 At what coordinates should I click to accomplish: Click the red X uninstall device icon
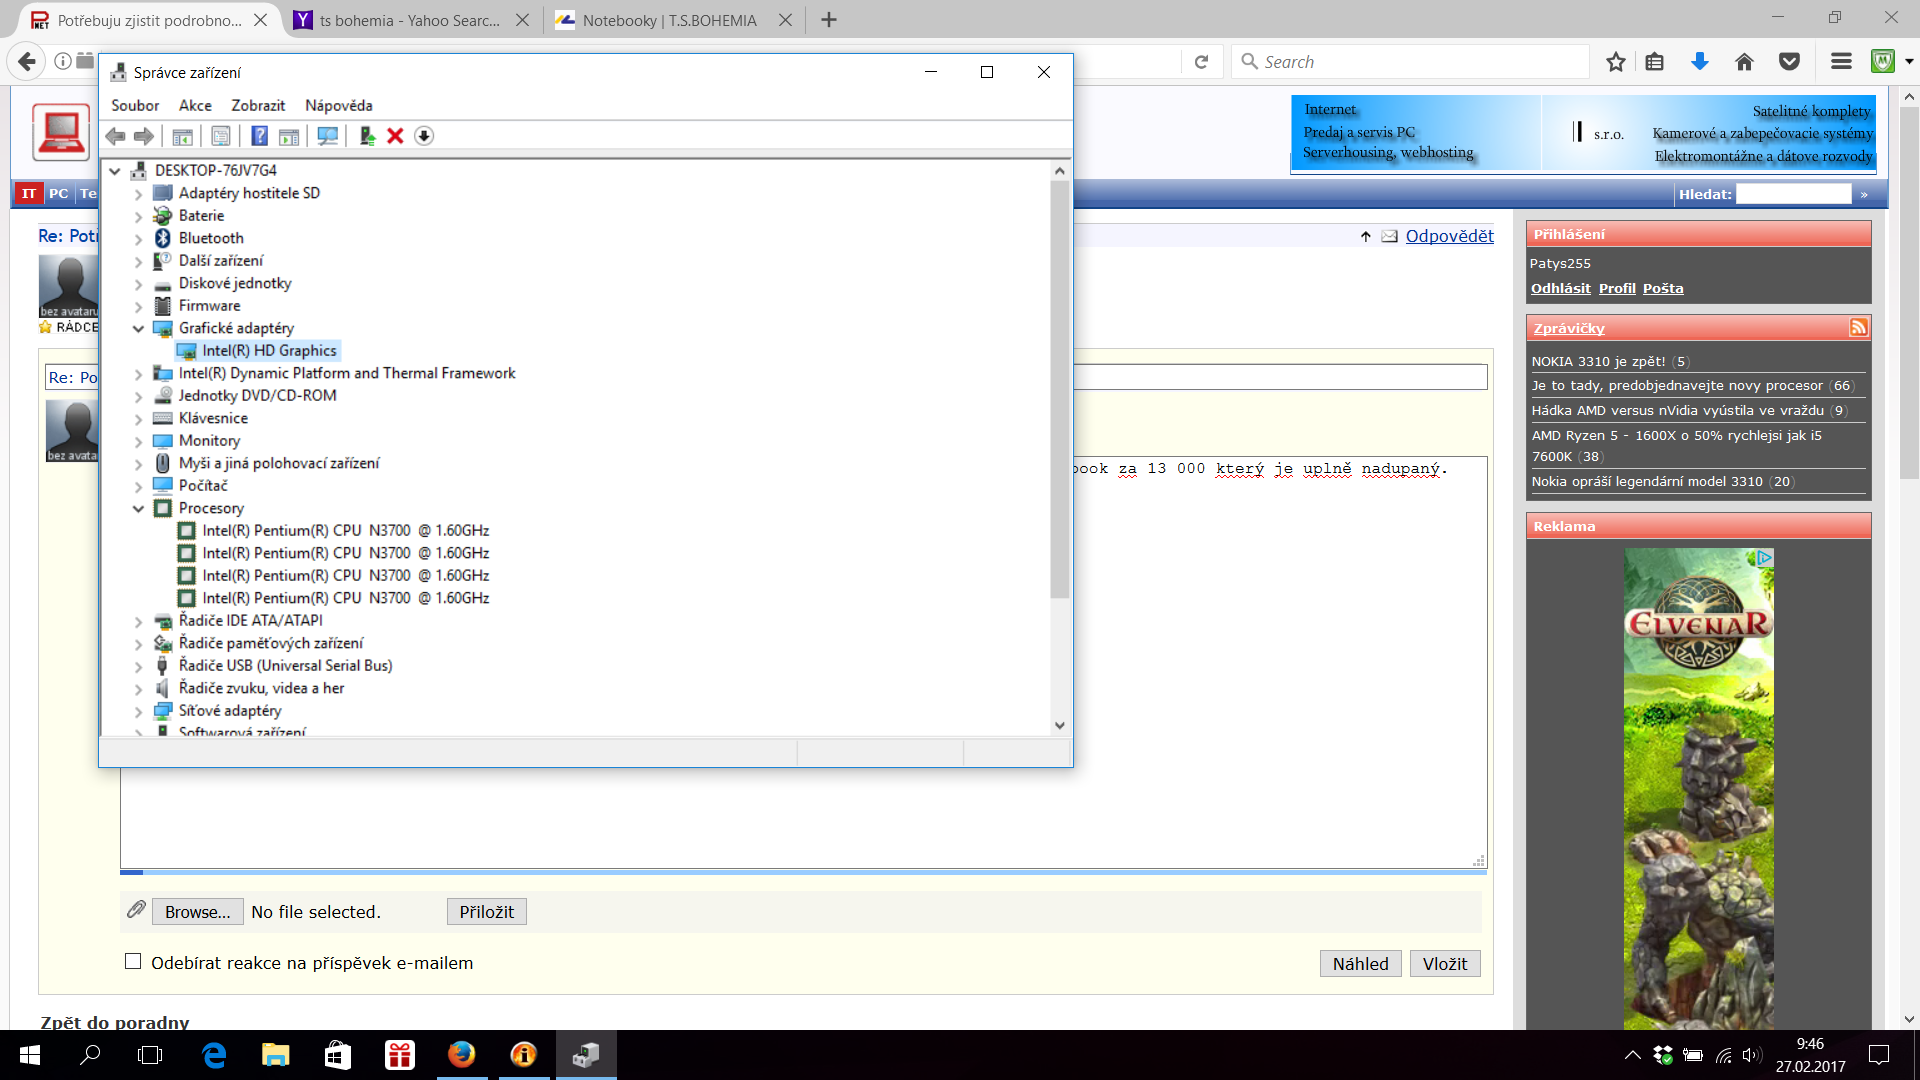[x=395, y=136]
